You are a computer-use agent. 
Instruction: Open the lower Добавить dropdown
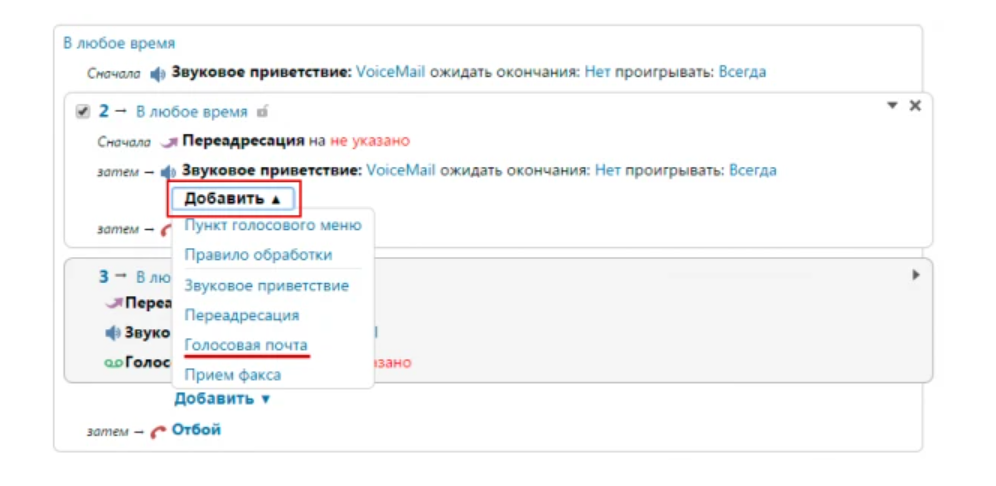(222, 399)
